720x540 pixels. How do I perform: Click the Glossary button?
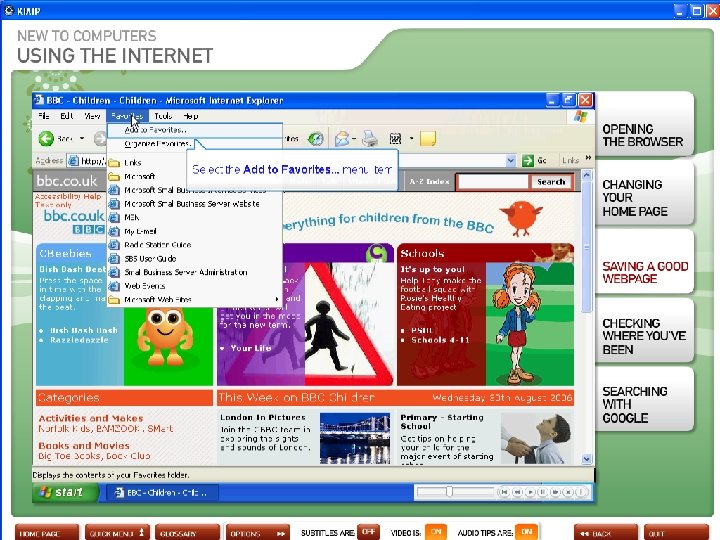[187, 533]
